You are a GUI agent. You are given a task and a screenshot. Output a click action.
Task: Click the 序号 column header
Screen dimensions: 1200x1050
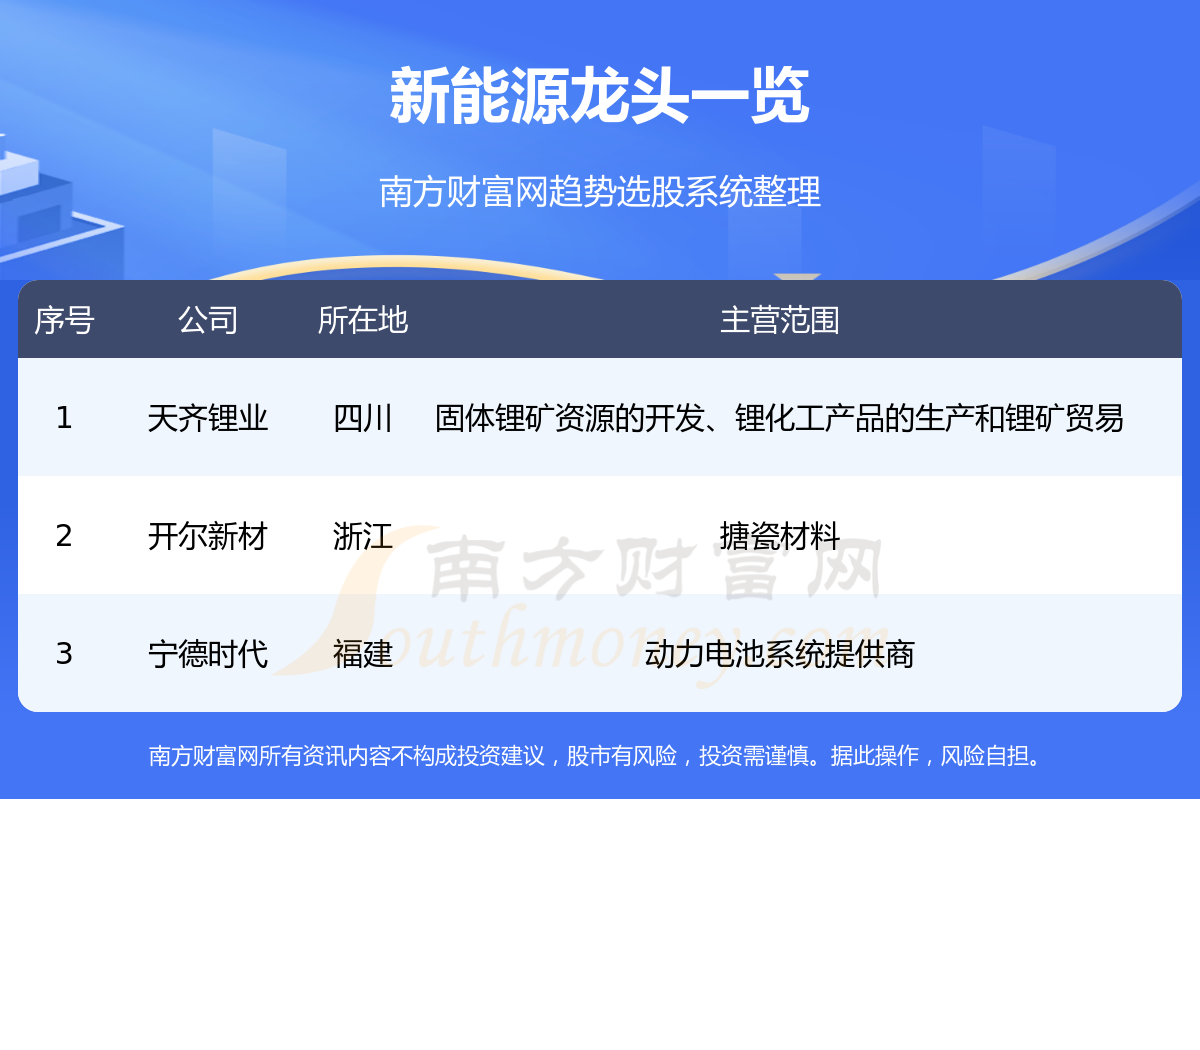64,320
